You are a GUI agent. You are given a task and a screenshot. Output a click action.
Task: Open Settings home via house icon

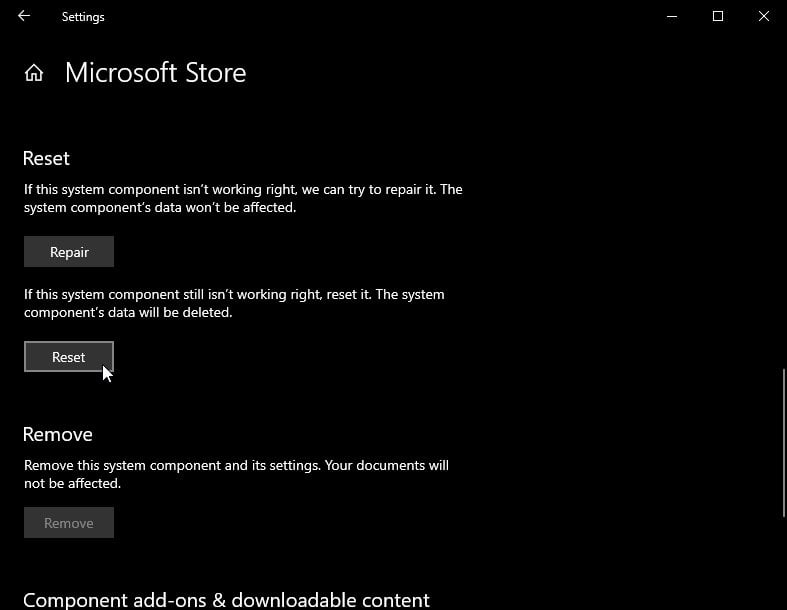(34, 73)
